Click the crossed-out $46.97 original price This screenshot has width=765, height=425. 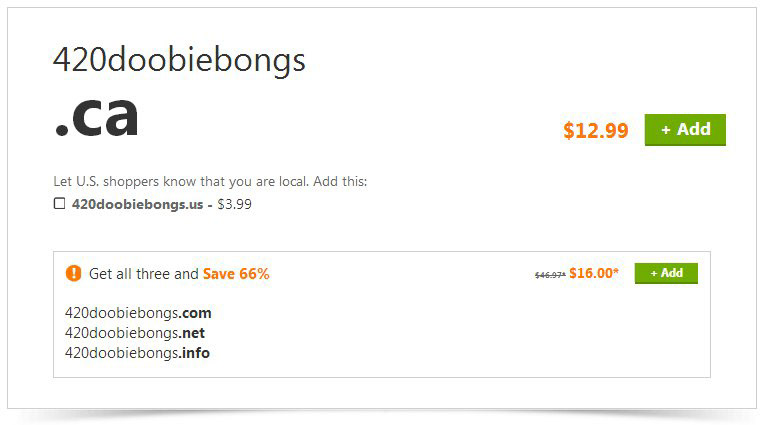[x=550, y=275]
